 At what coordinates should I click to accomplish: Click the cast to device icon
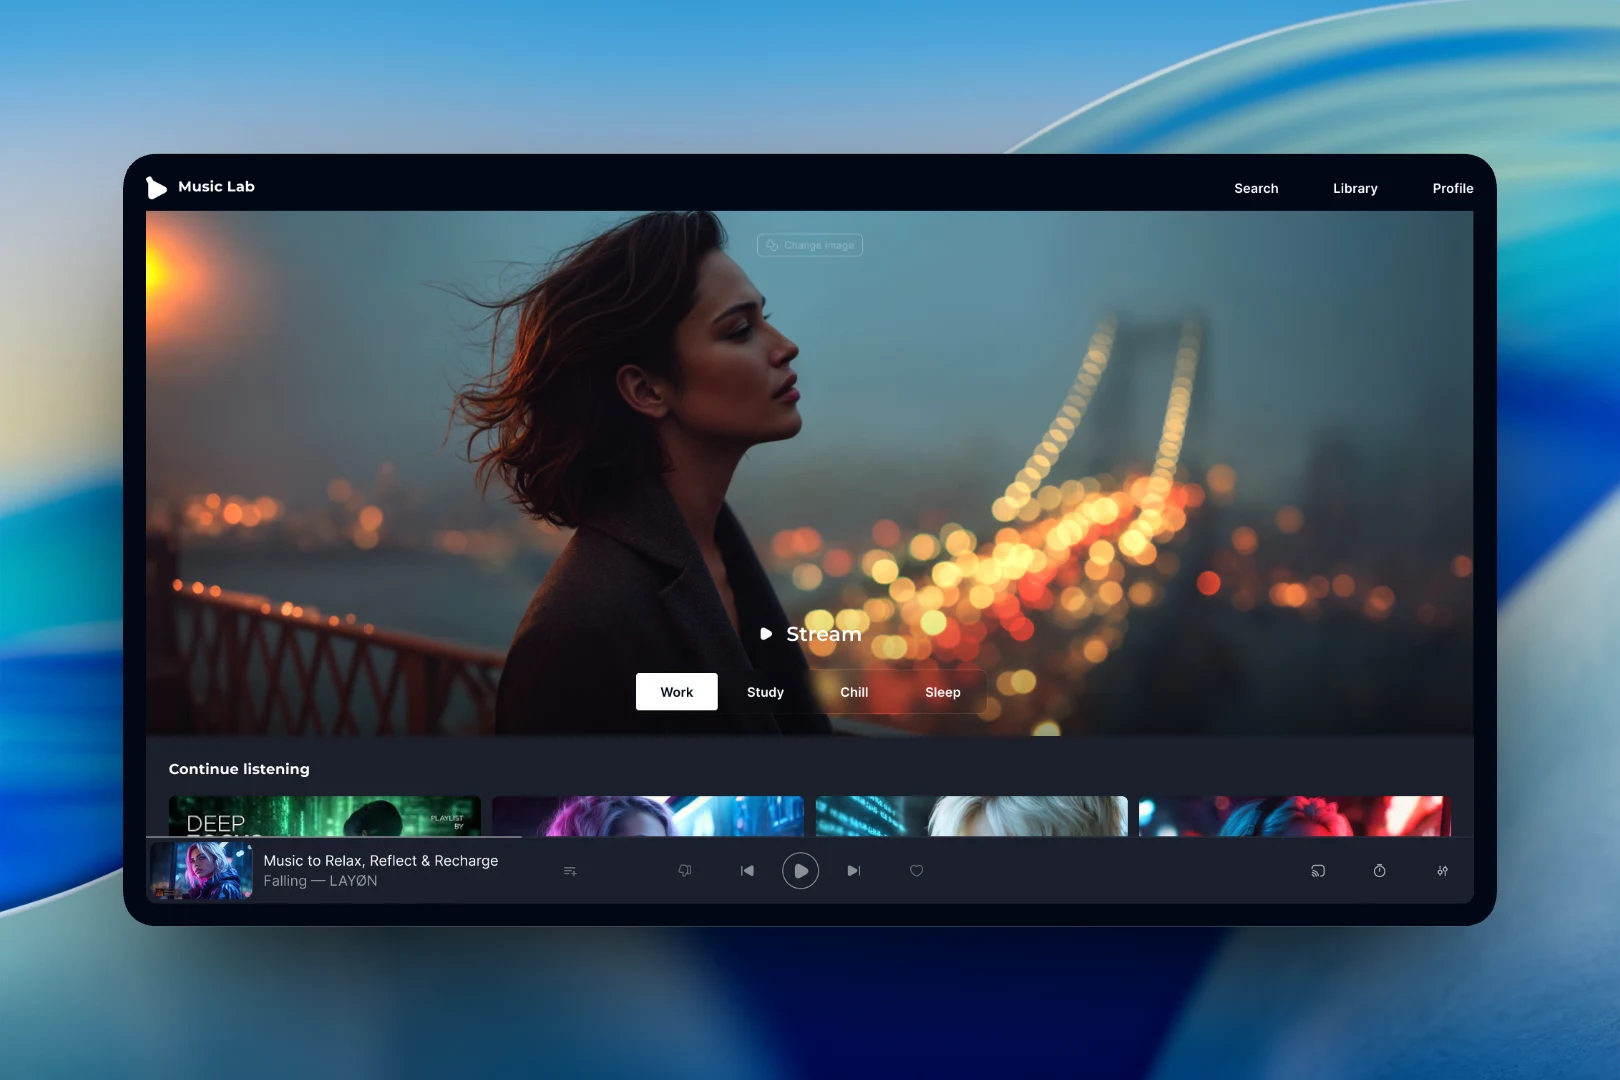pos(1318,871)
